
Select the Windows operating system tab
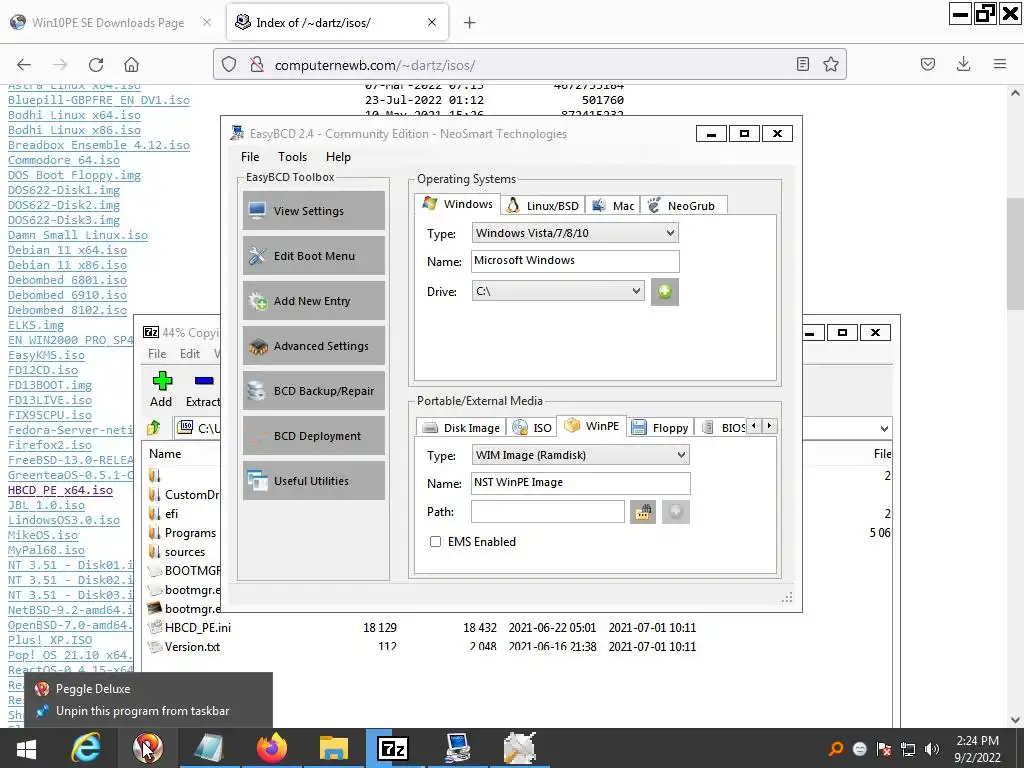click(458, 204)
